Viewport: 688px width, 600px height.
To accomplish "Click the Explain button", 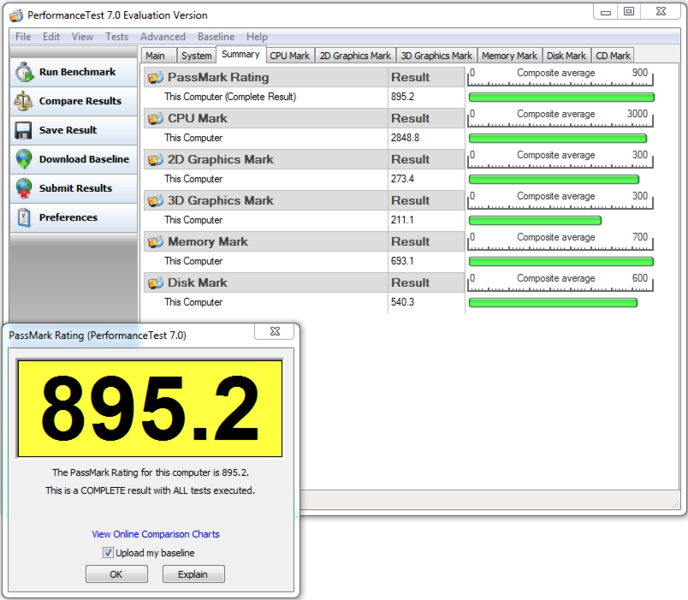I will pyautogui.click(x=193, y=574).
